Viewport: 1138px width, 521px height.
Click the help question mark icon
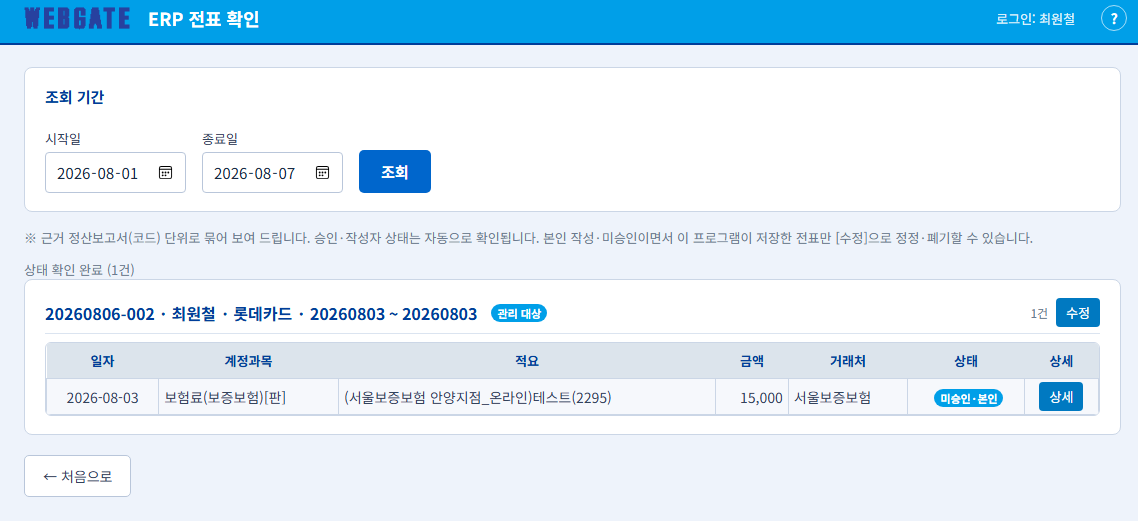1113,19
